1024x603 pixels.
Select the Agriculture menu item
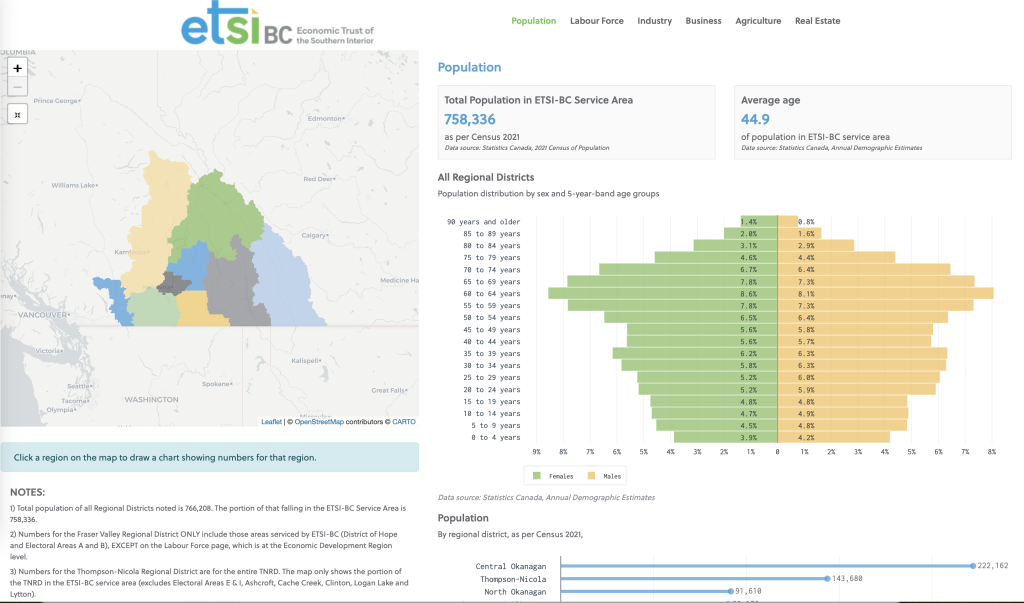(758, 21)
